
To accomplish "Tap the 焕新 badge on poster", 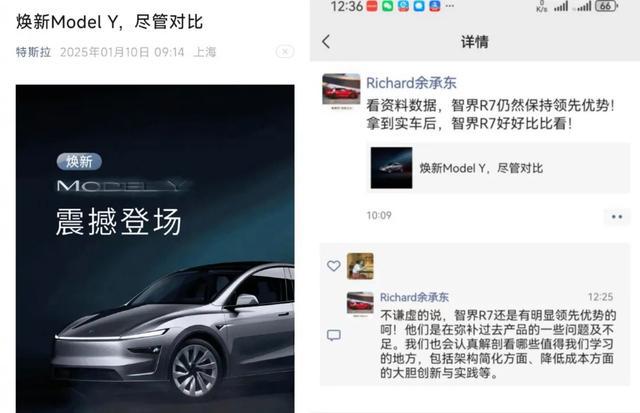I will click(x=79, y=161).
